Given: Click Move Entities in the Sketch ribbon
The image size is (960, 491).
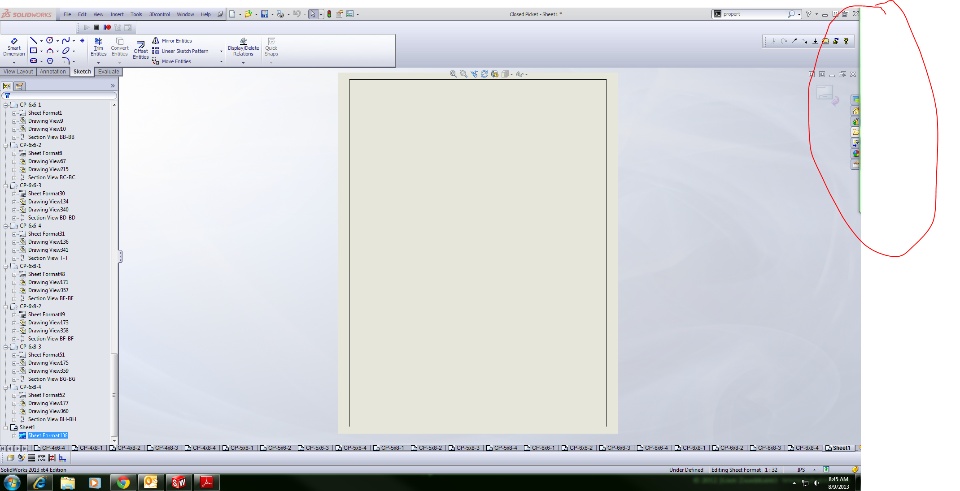Looking at the screenshot, I should tap(172, 61).
